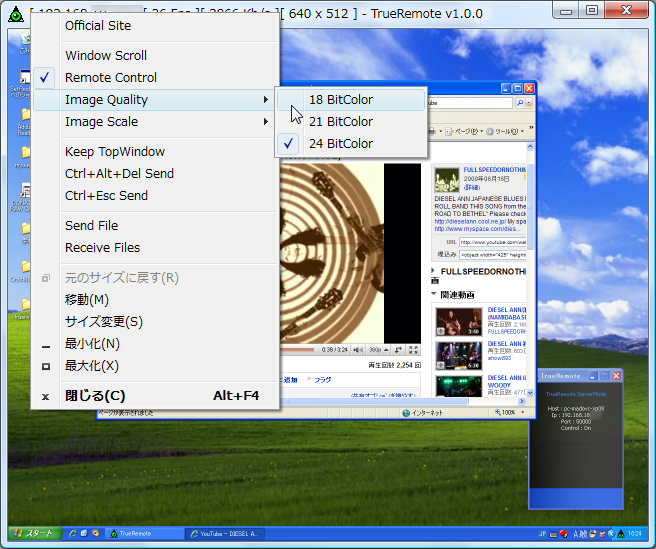
Task: Click the Show Desktop quick launch icon
Action: click(84, 534)
